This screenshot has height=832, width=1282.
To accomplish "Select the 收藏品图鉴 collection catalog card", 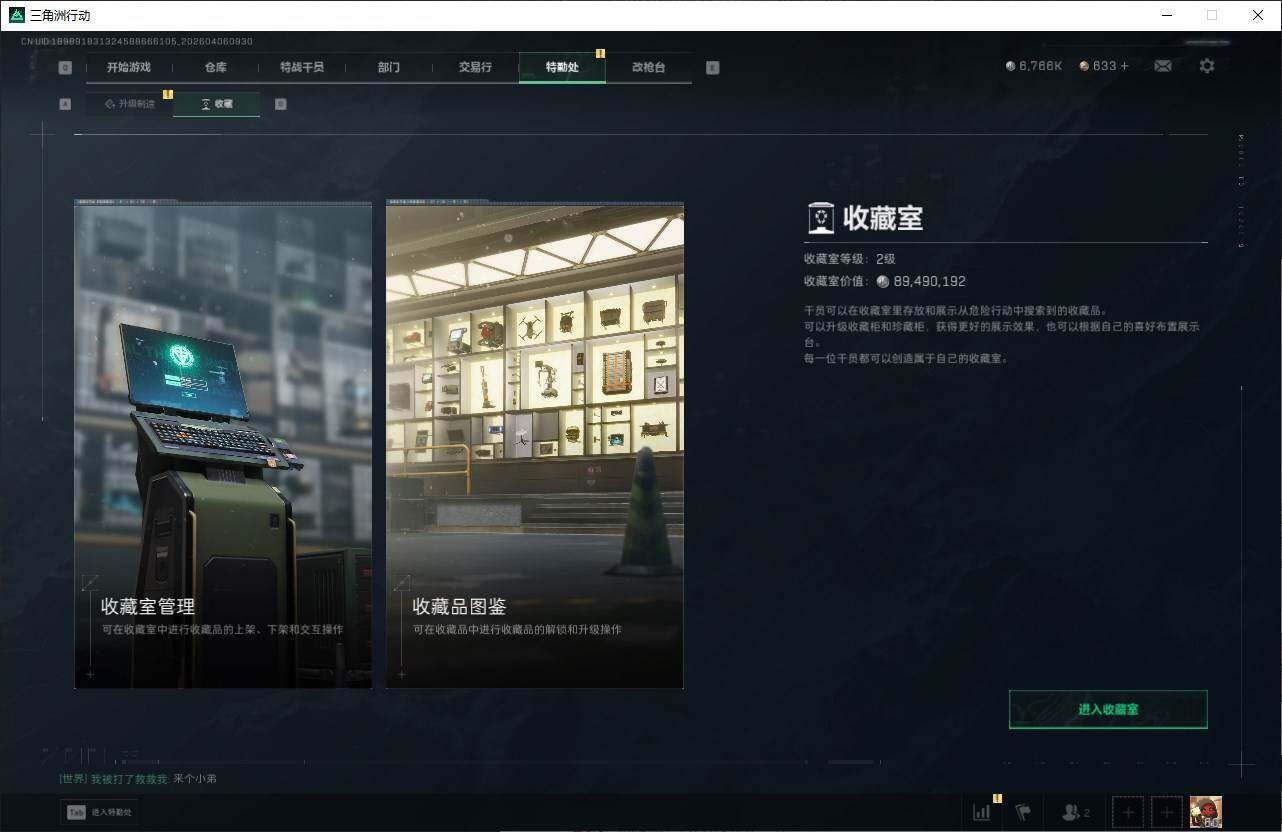I will coord(534,445).
